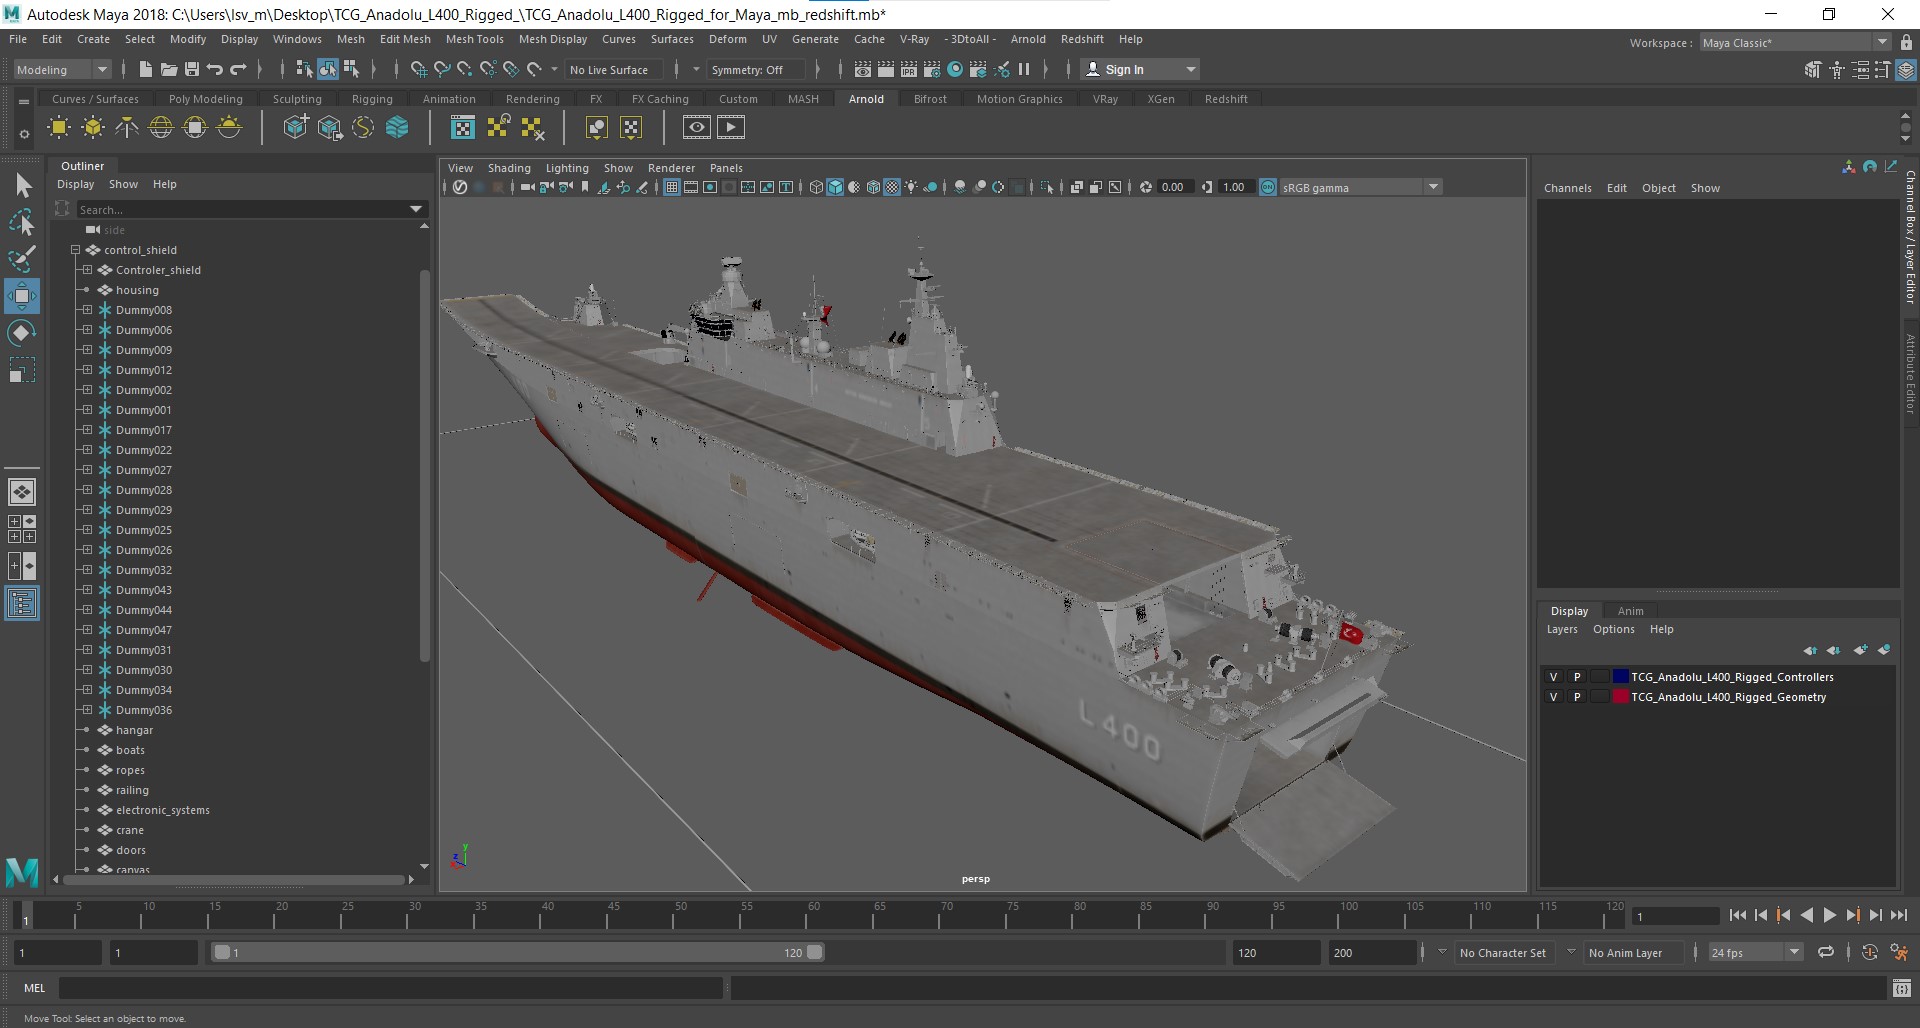The width and height of the screenshot is (1920, 1028).
Task: Expand Dummy008 node in Outliner
Action: pos(87,310)
